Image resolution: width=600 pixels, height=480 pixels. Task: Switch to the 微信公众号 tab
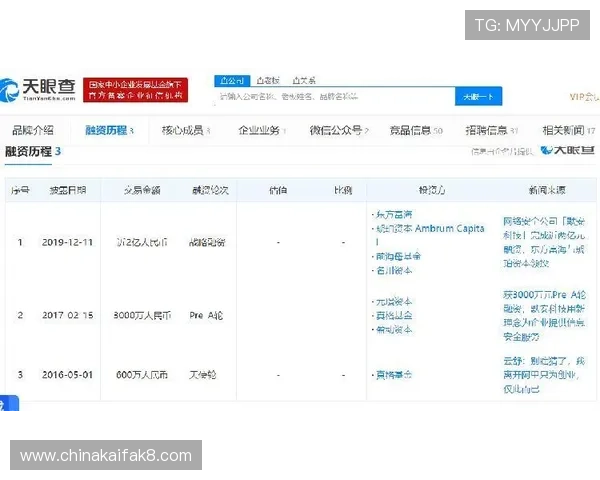339,131
